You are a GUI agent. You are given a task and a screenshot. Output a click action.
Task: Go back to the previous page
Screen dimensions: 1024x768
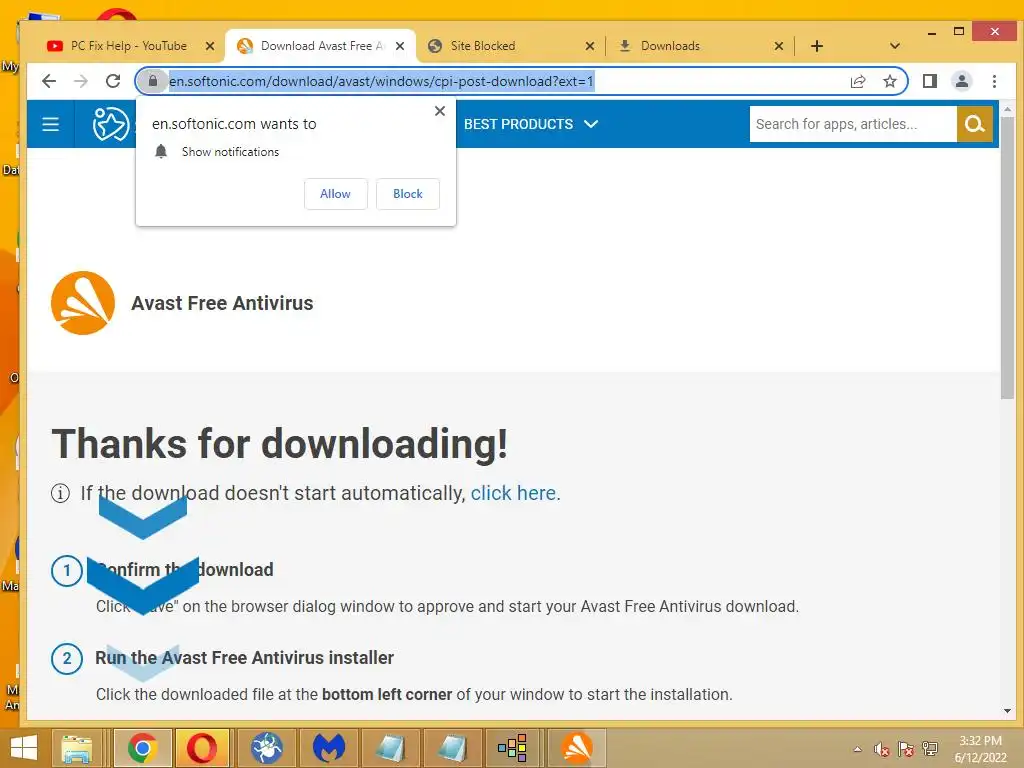49,81
